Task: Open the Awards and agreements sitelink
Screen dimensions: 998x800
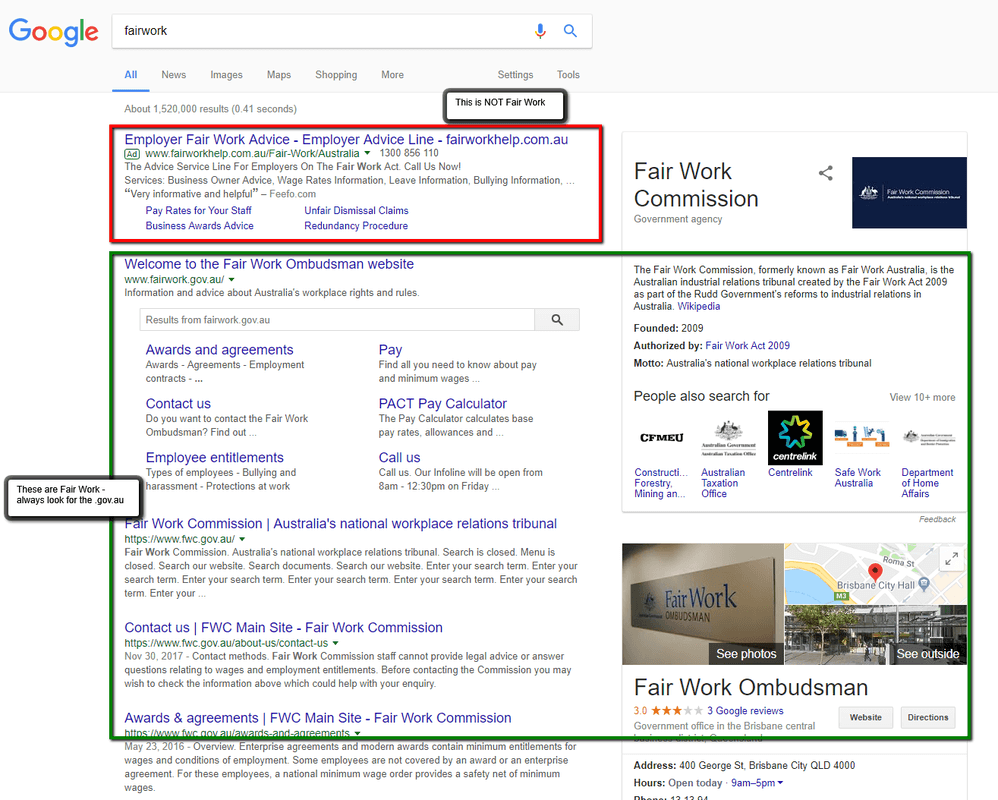Action: pos(220,350)
